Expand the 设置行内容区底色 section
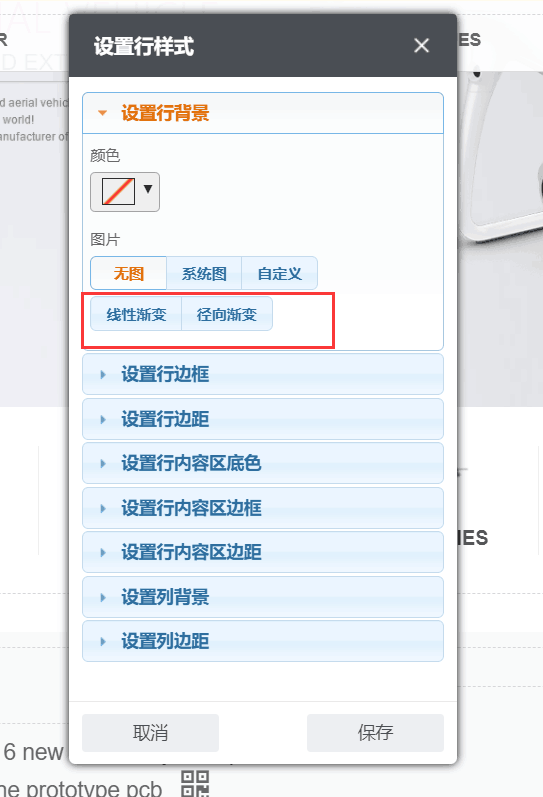Screen dimensions: 543x797 pos(263,463)
